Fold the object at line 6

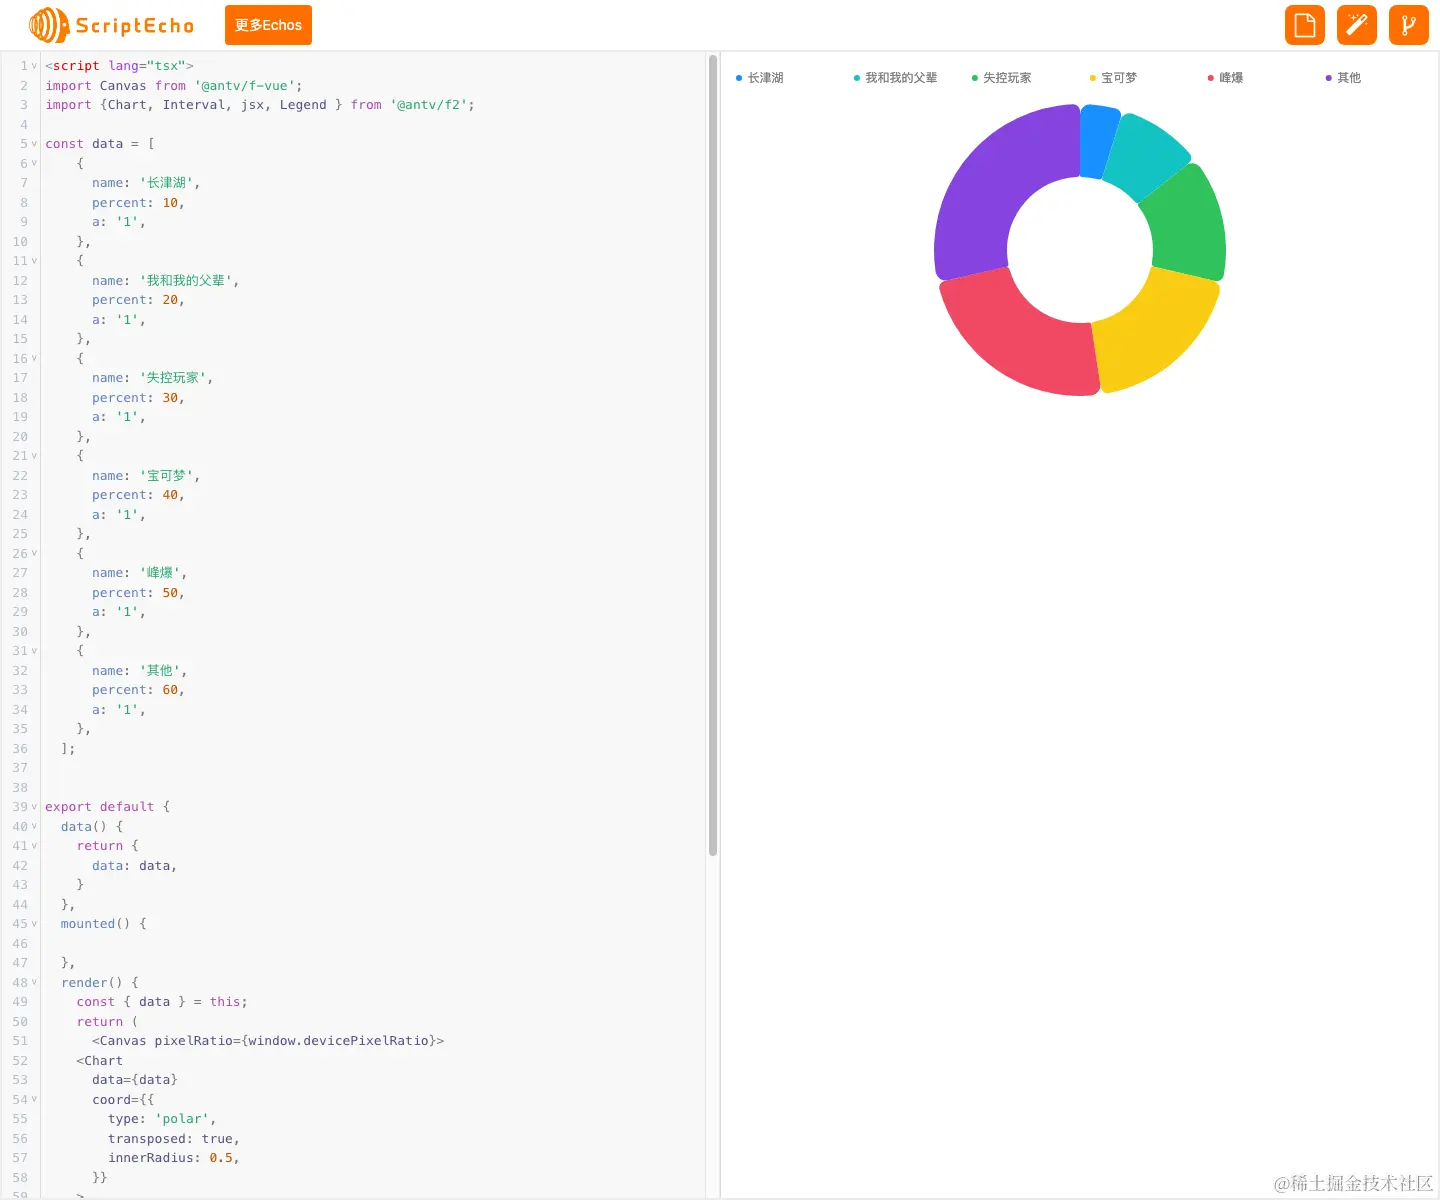click(x=34, y=163)
